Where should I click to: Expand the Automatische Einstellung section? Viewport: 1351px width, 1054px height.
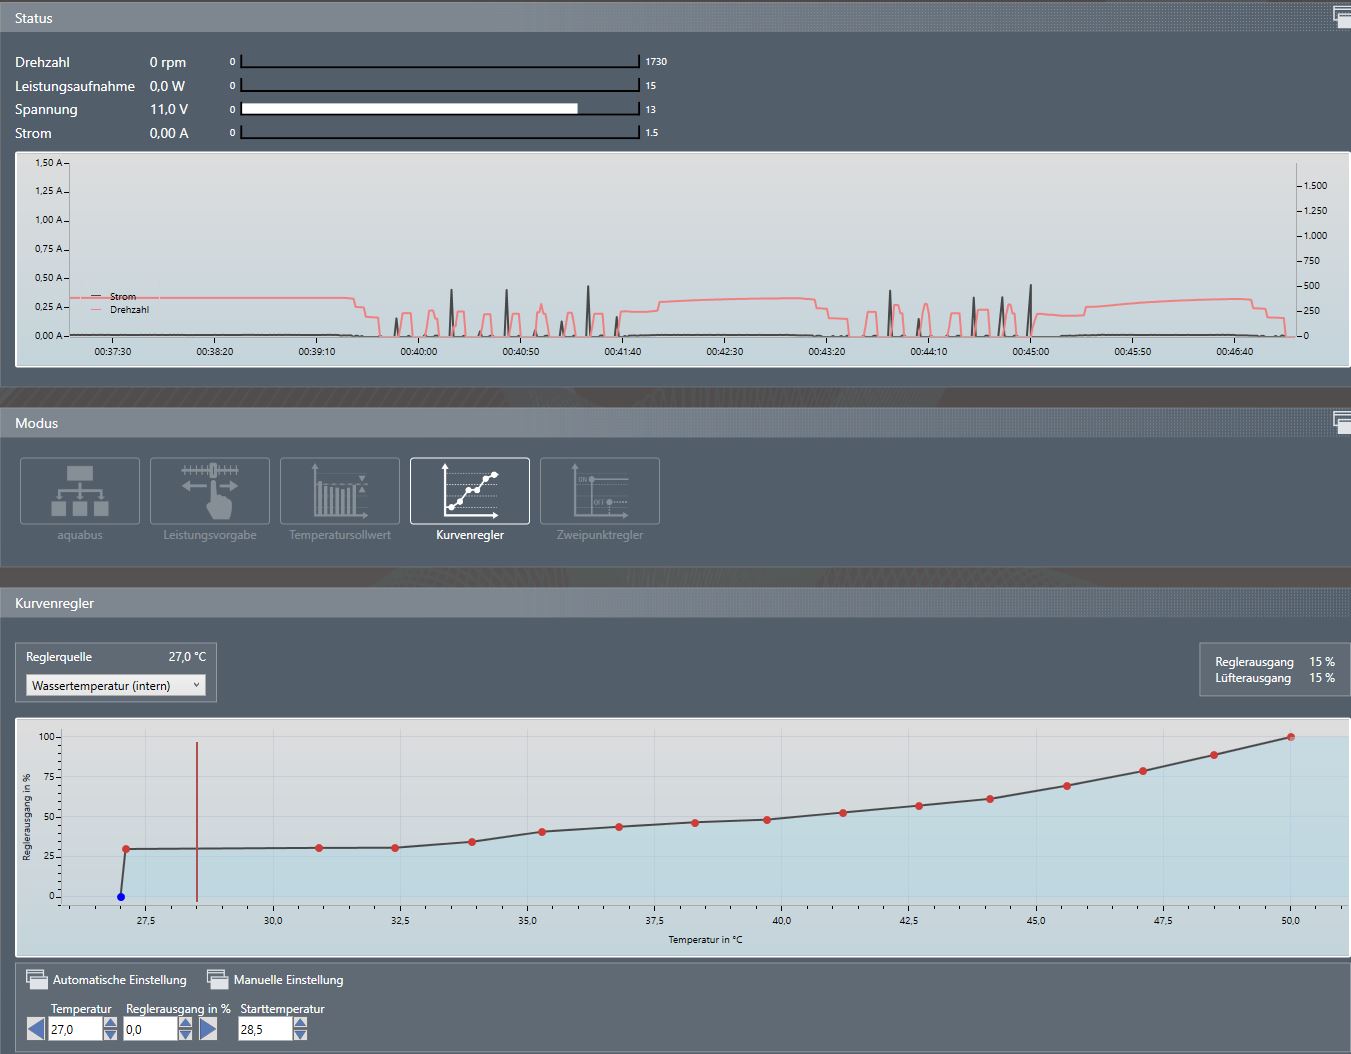[37, 979]
